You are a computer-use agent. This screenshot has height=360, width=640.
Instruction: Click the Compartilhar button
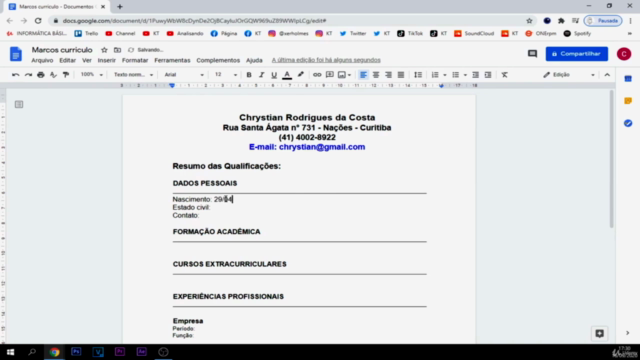[x=577, y=54]
